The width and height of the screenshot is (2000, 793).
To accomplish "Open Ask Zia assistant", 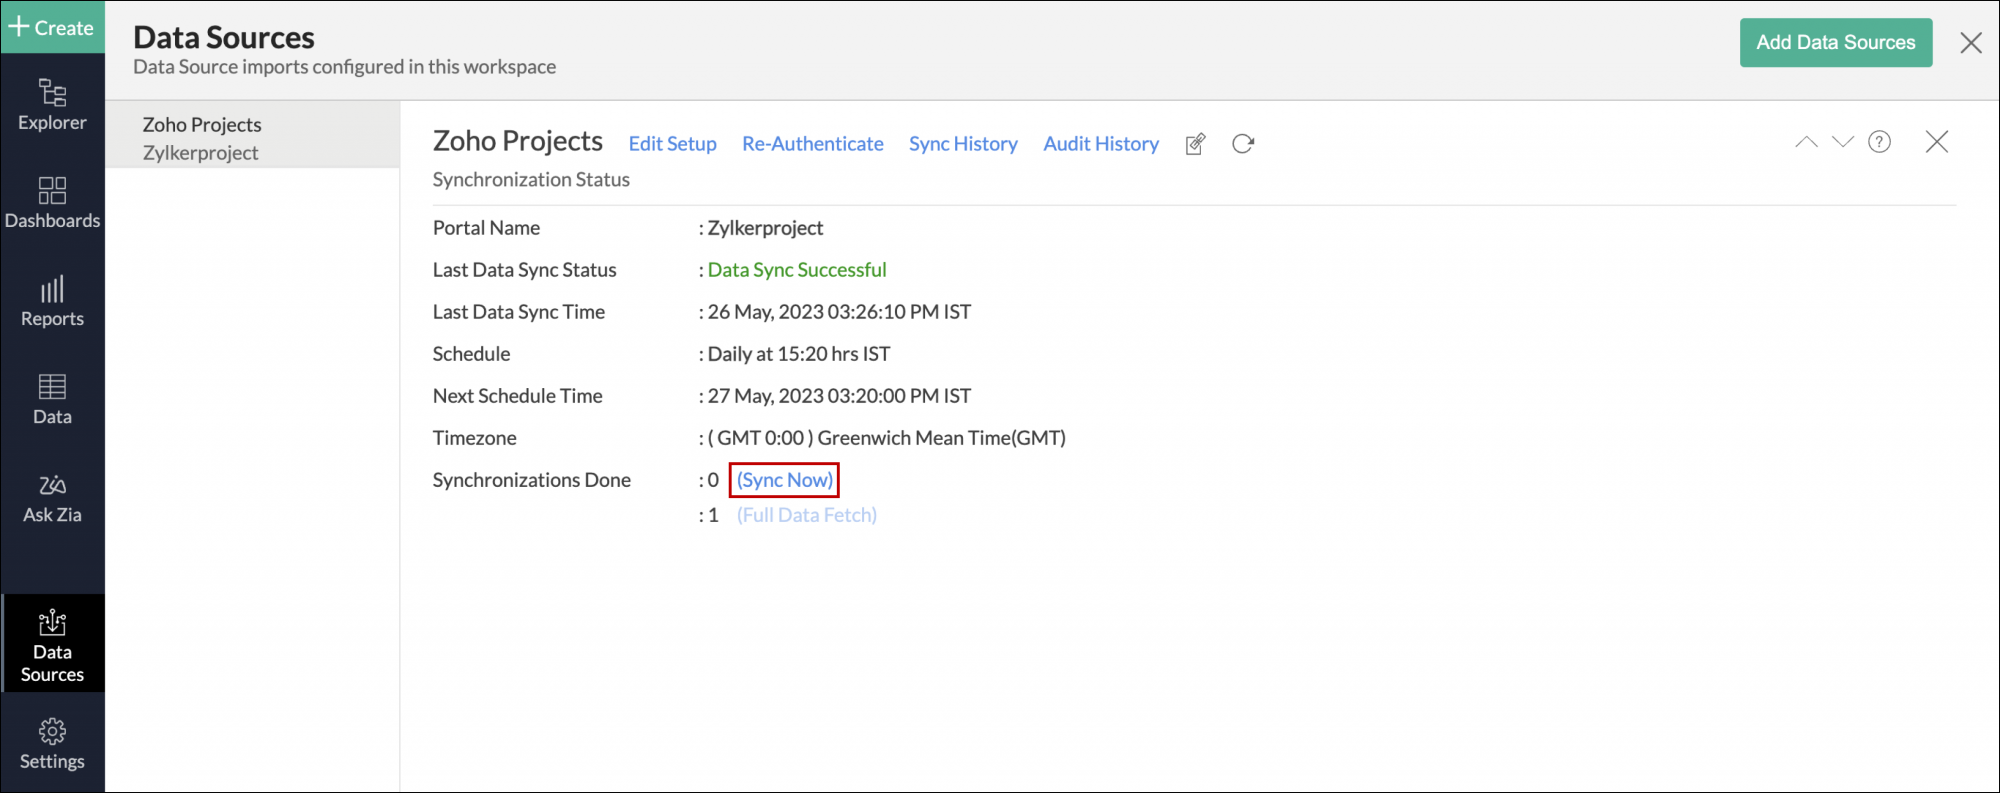I will 52,497.
